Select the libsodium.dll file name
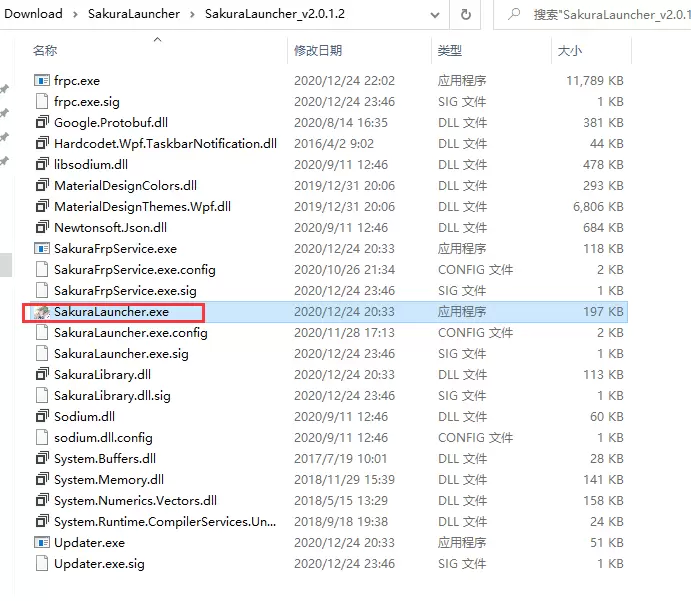Screen dimensions: 691x601 (91, 165)
